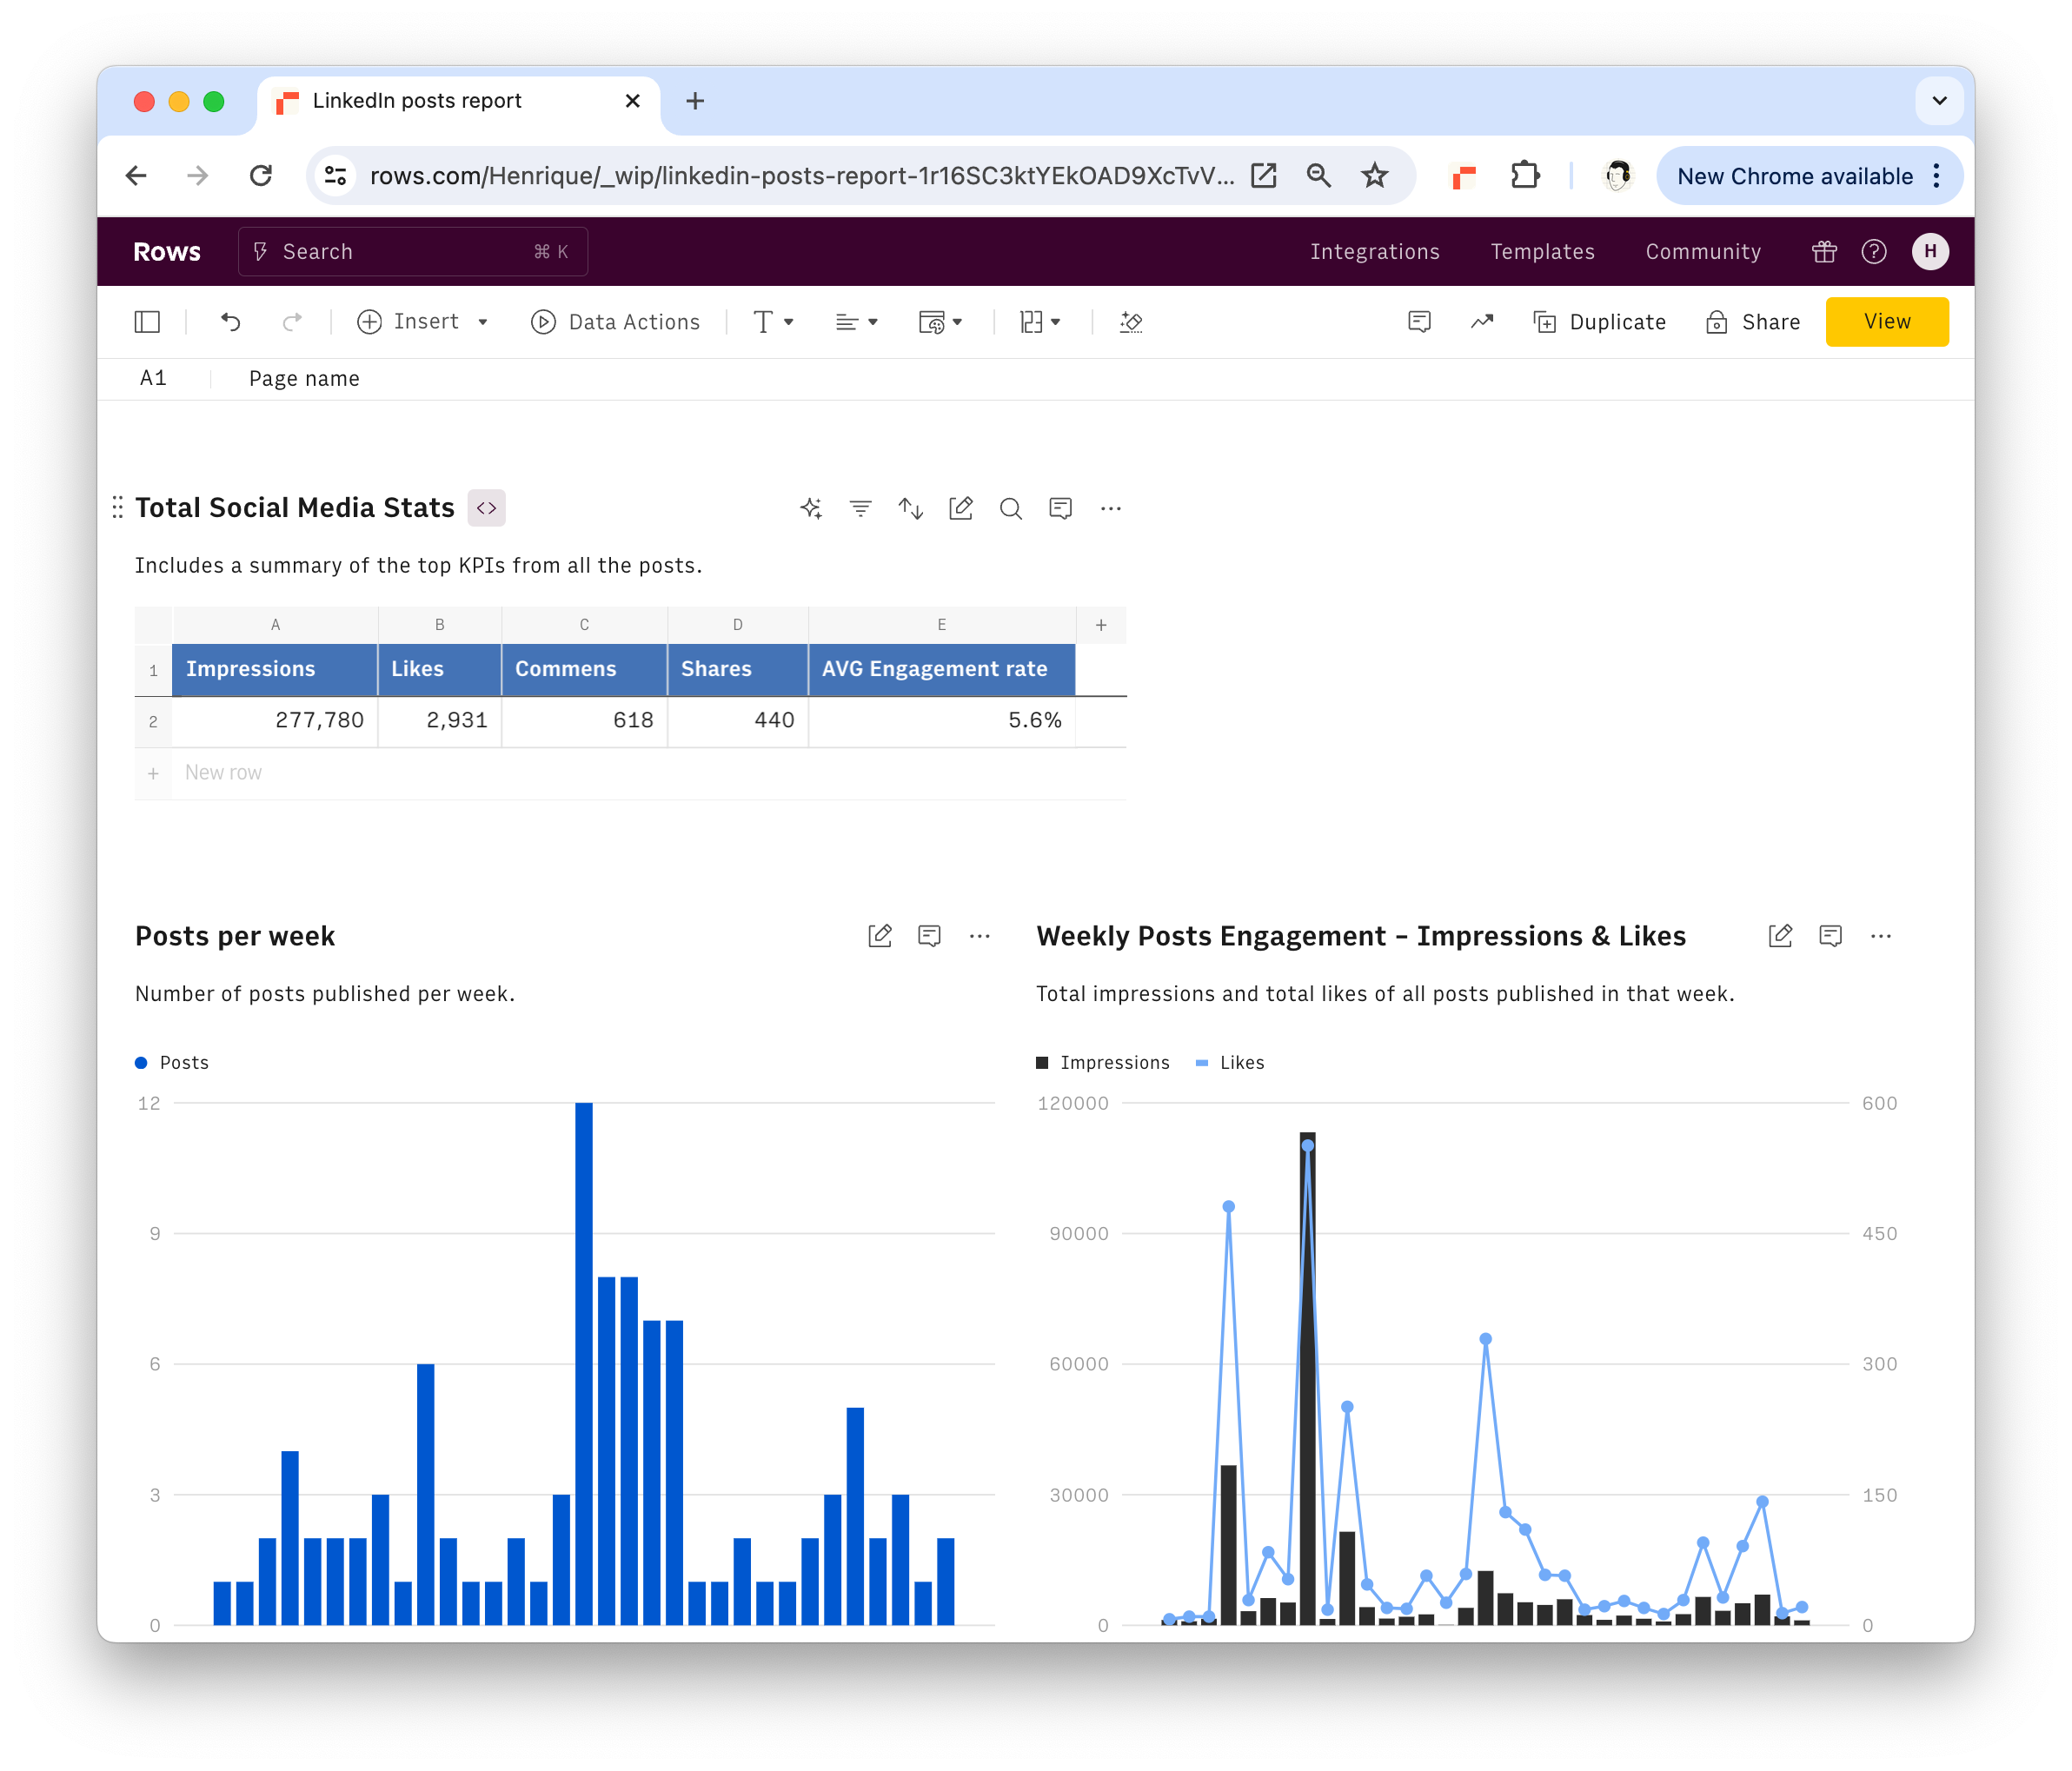Click the sort arrows icon on the table
Viewport: 2072px width, 1771px height.
click(910, 509)
